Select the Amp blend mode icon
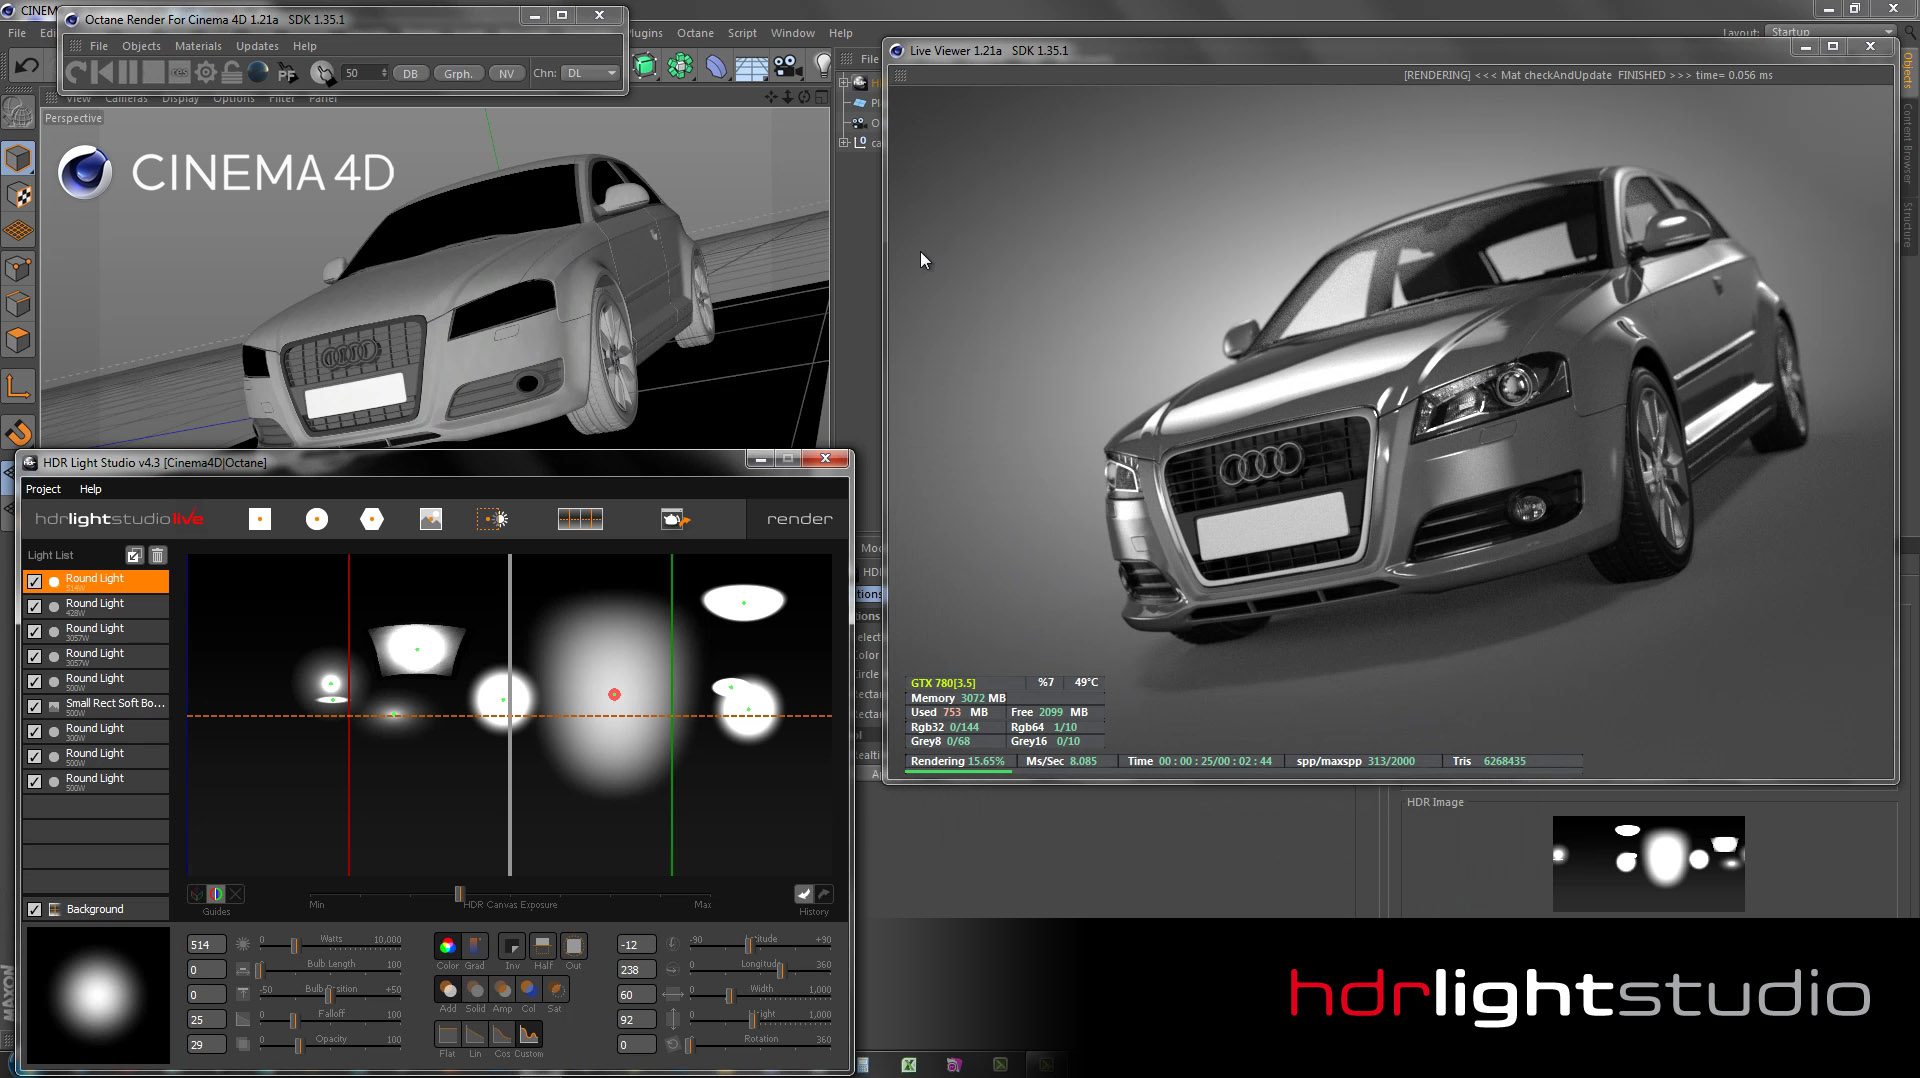This screenshot has width=1920, height=1078. (x=502, y=990)
